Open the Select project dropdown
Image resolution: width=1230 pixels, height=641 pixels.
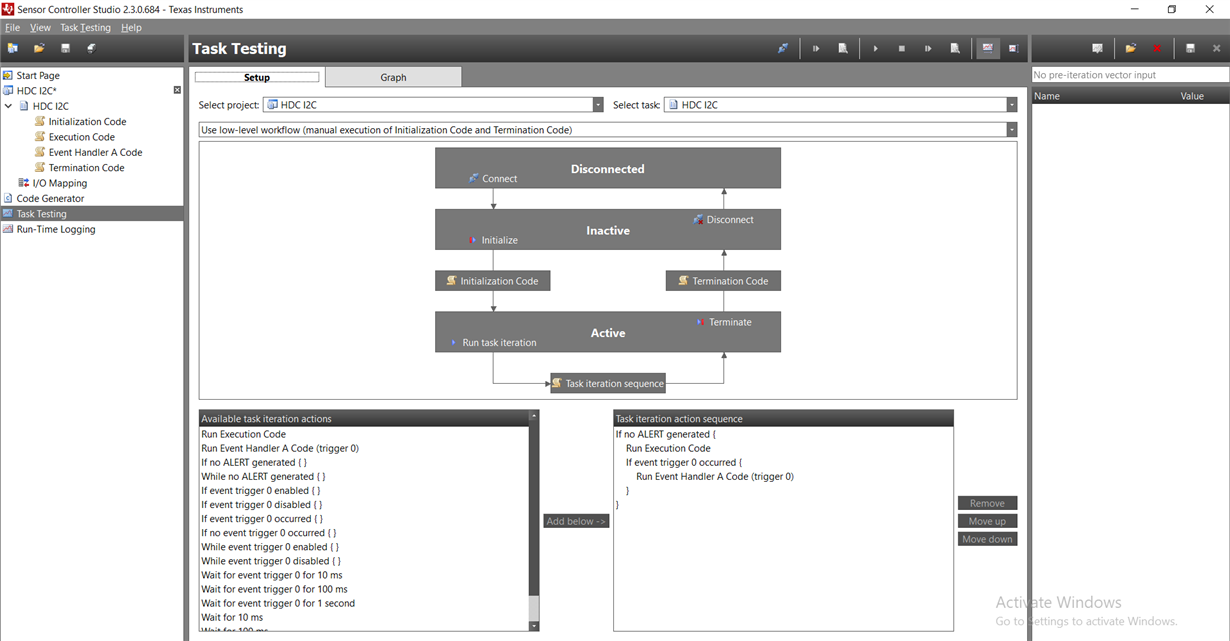(x=598, y=105)
